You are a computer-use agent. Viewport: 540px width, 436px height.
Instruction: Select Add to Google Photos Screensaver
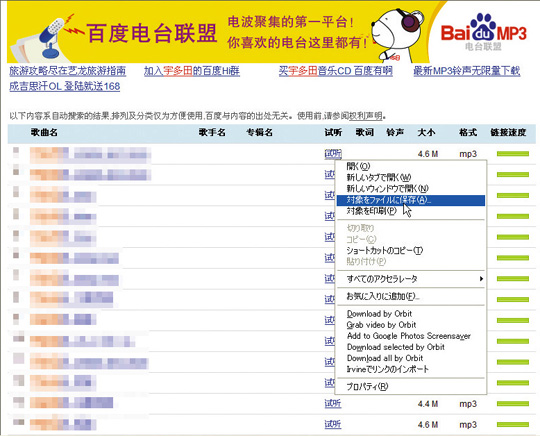(409, 336)
